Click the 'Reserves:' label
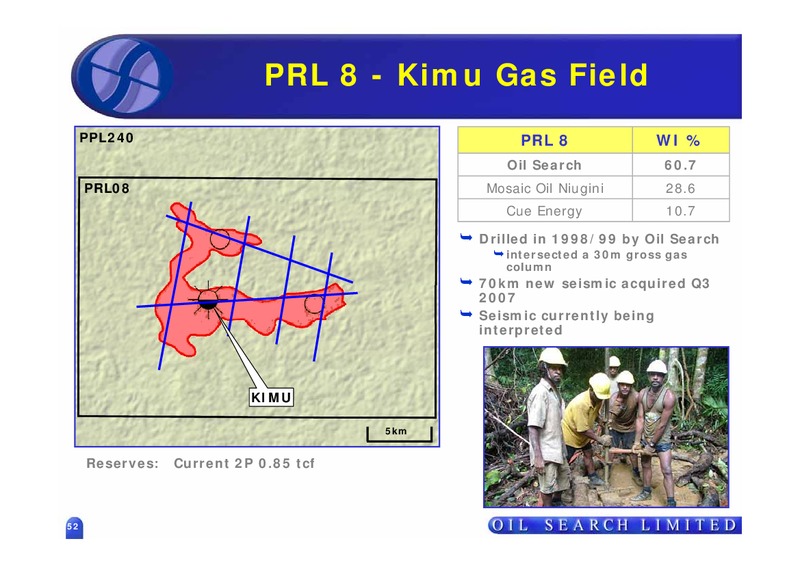The image size is (800, 565). coord(122,463)
